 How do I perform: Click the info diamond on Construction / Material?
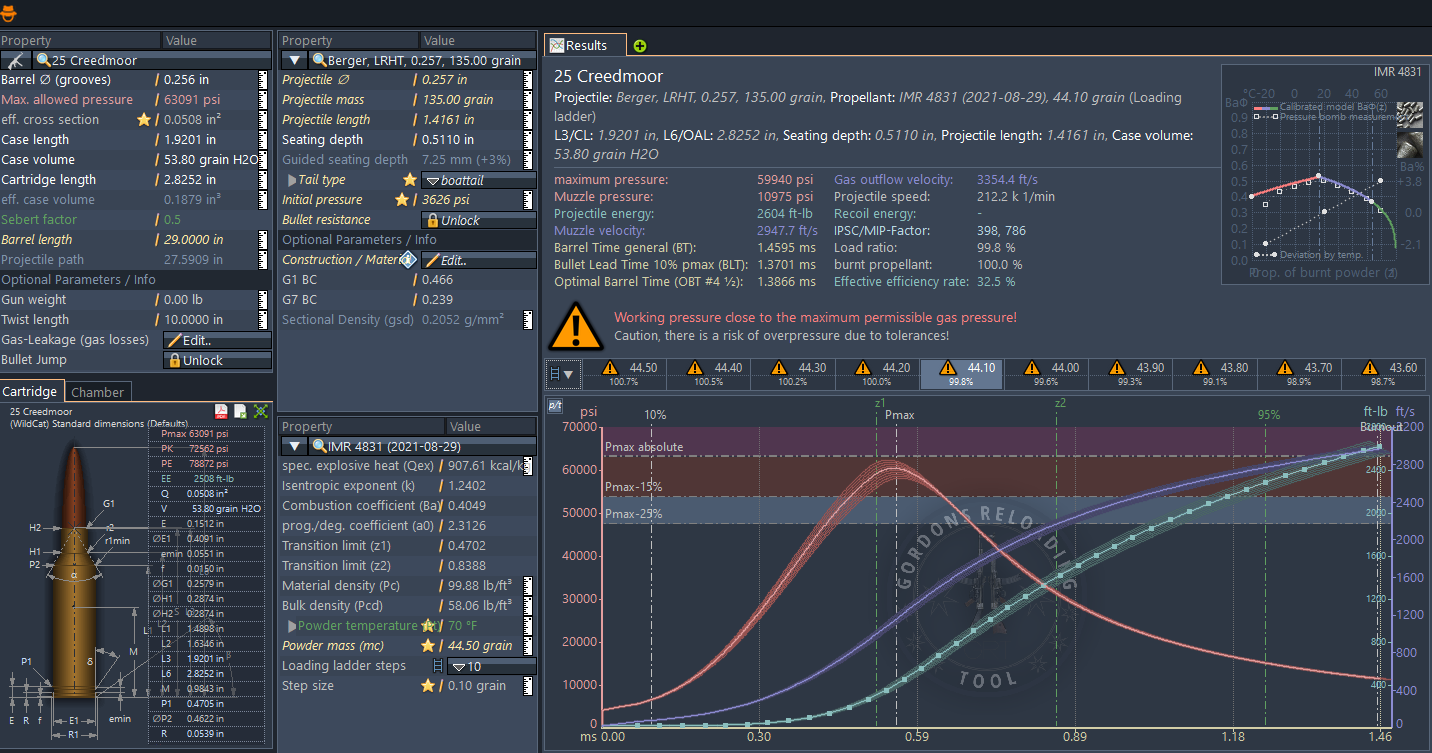pyautogui.click(x=408, y=260)
